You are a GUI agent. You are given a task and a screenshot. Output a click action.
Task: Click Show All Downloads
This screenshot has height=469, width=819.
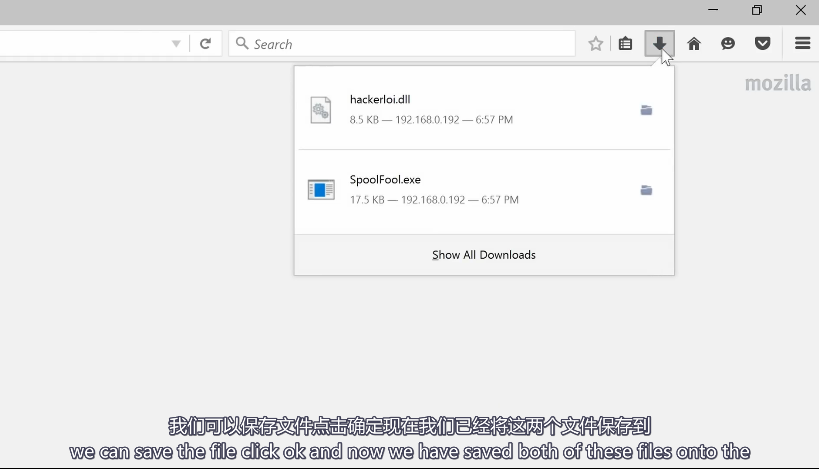pyautogui.click(x=484, y=255)
